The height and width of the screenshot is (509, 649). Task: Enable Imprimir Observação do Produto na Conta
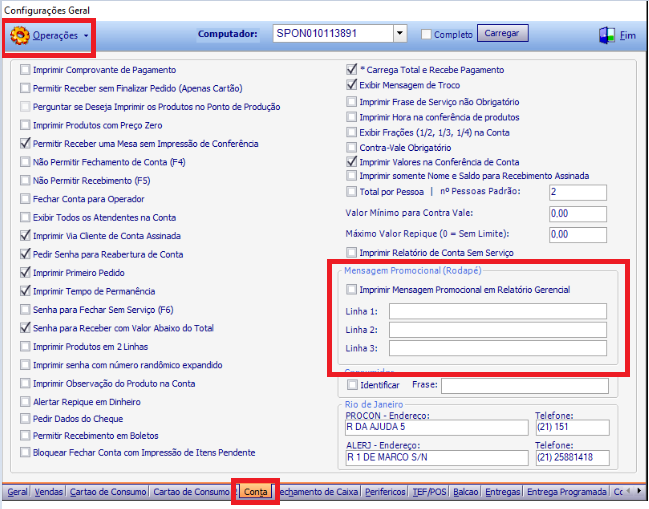click(25, 383)
